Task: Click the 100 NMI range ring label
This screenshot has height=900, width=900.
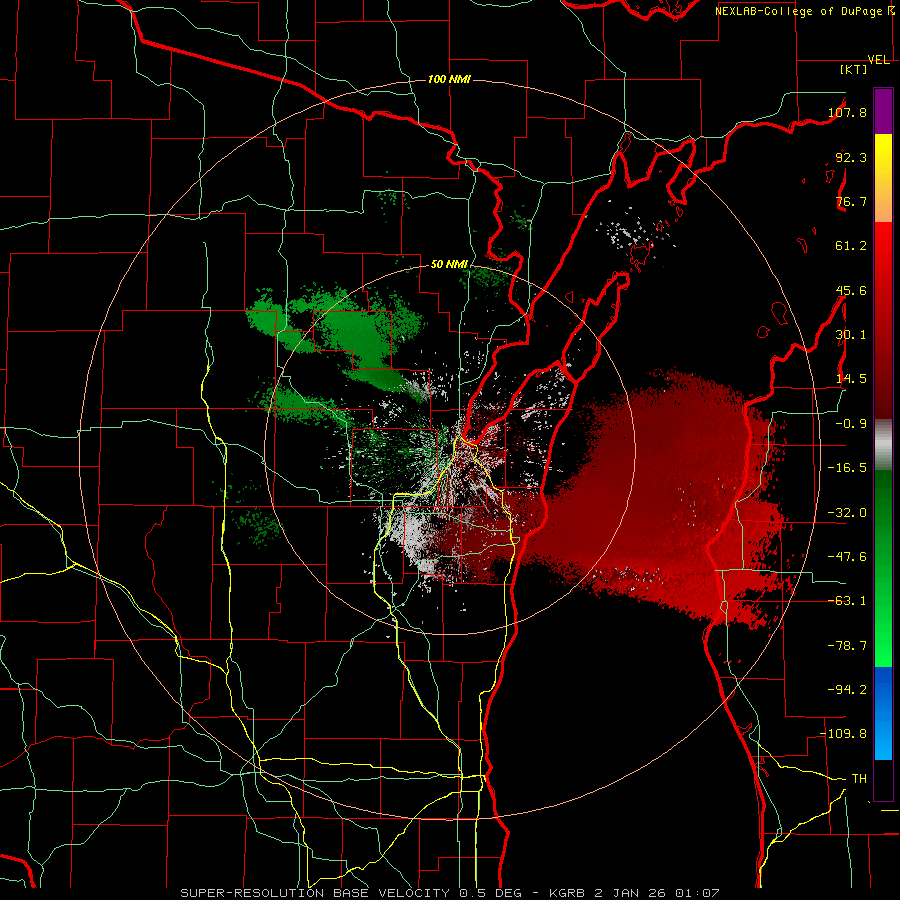Action: tap(449, 79)
